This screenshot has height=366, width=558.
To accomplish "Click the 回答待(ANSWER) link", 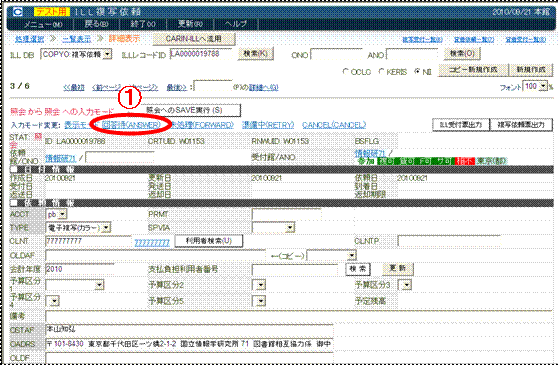I will 131,125.
